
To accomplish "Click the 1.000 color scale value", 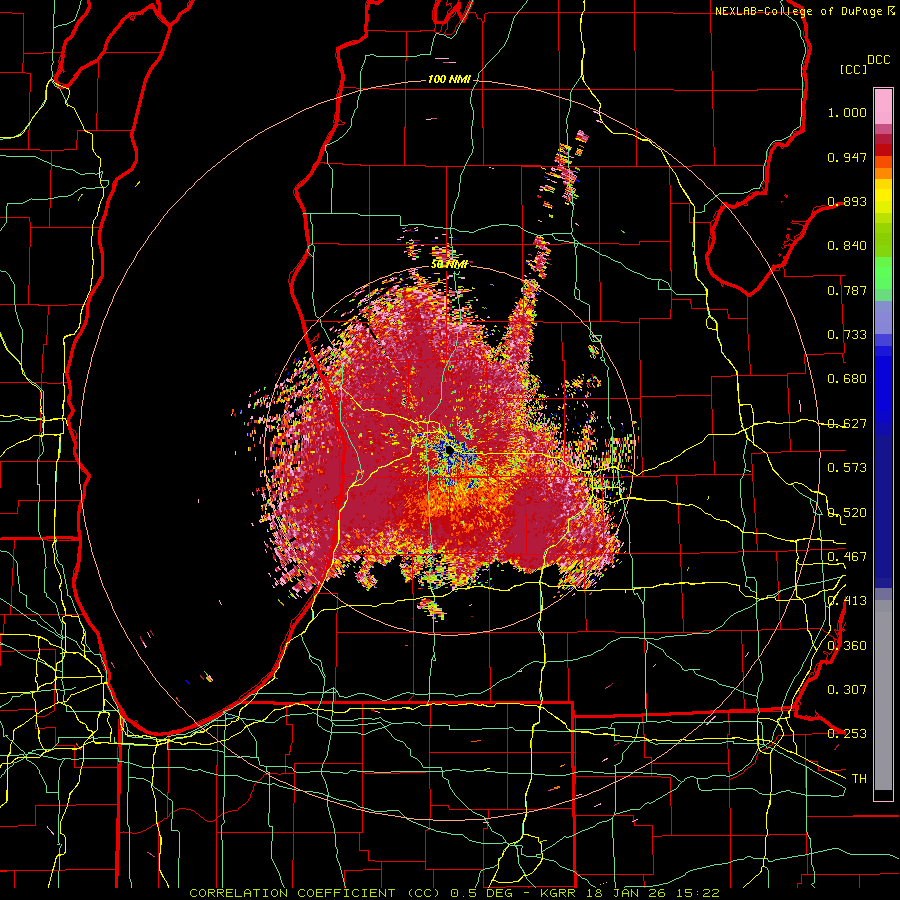I will click(x=847, y=112).
